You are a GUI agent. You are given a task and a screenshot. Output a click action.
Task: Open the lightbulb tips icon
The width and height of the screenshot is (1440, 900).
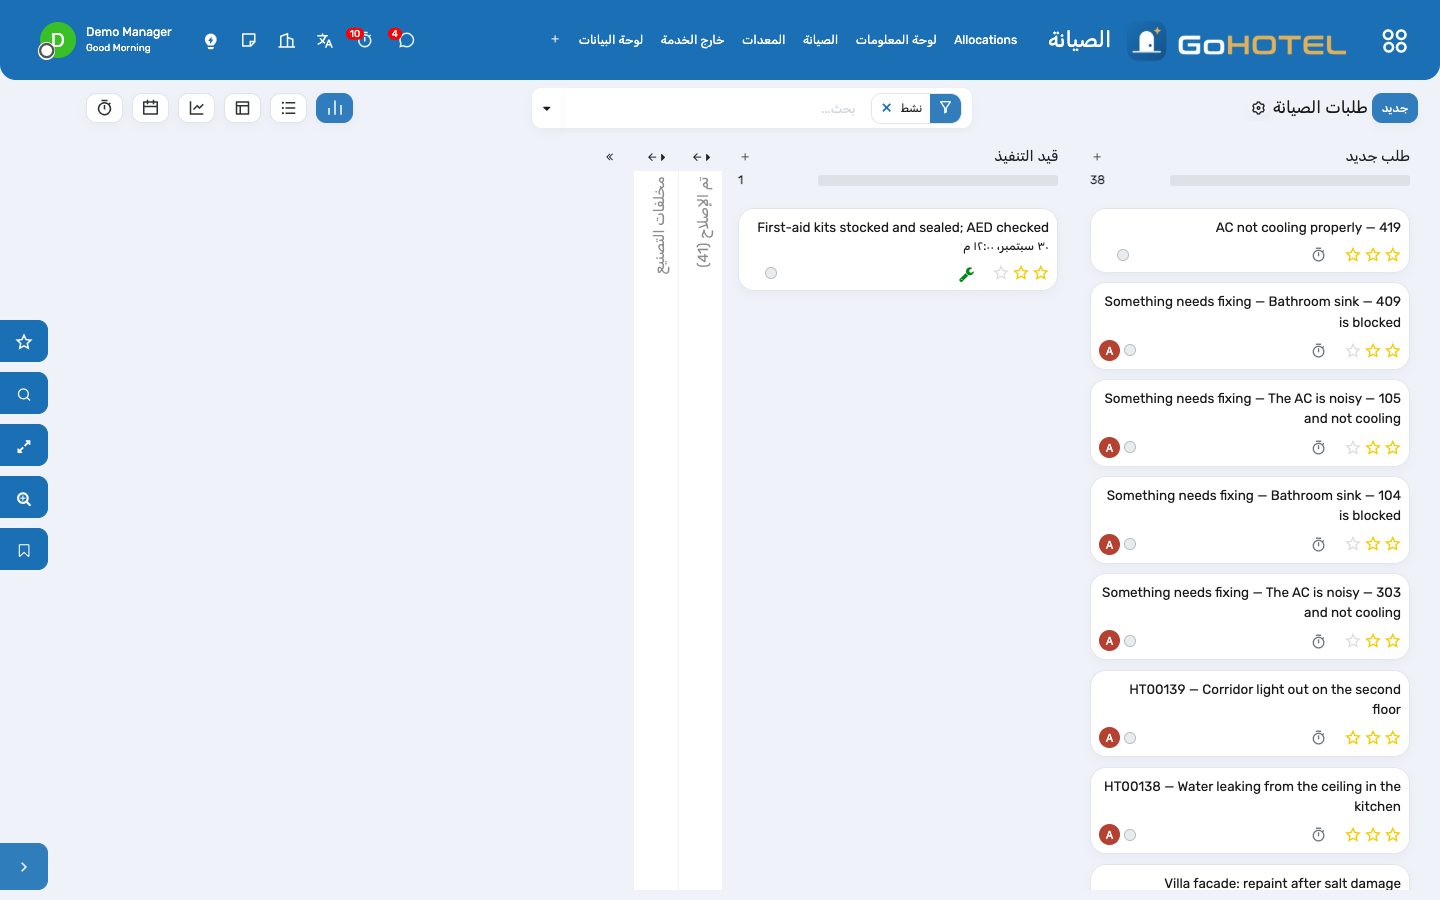click(211, 41)
